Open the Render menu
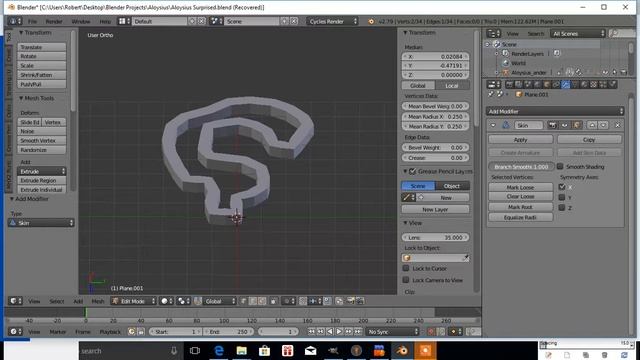 [53, 21]
